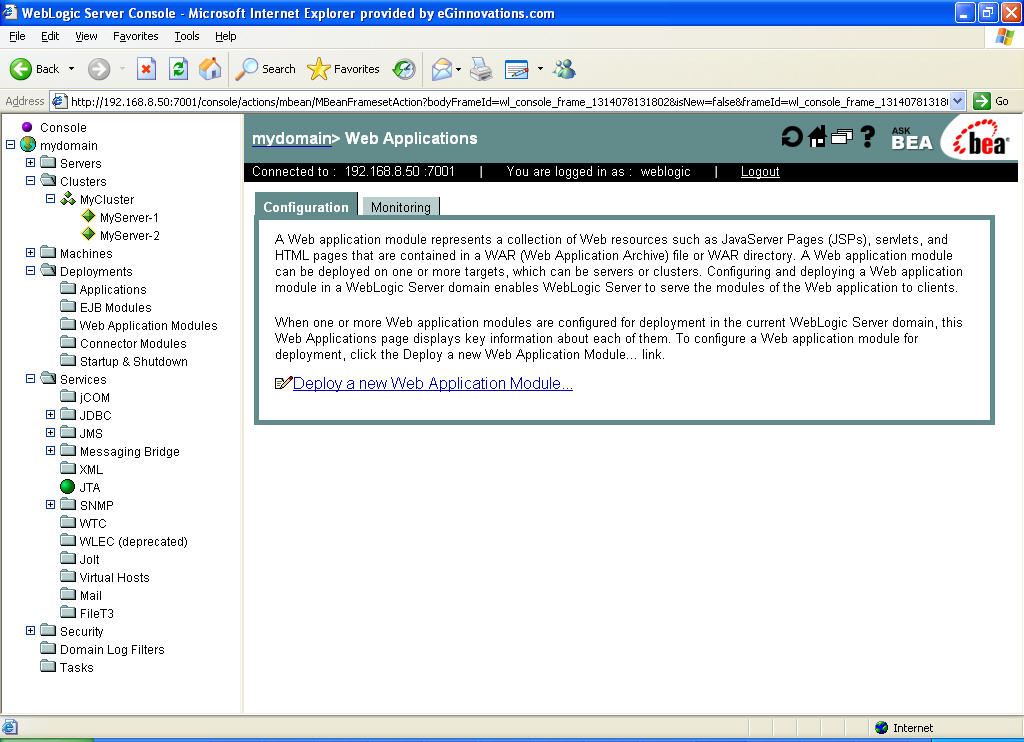Image resolution: width=1024 pixels, height=742 pixels.
Task: Click the Home house icon in IE toolbar
Action: pos(210,69)
